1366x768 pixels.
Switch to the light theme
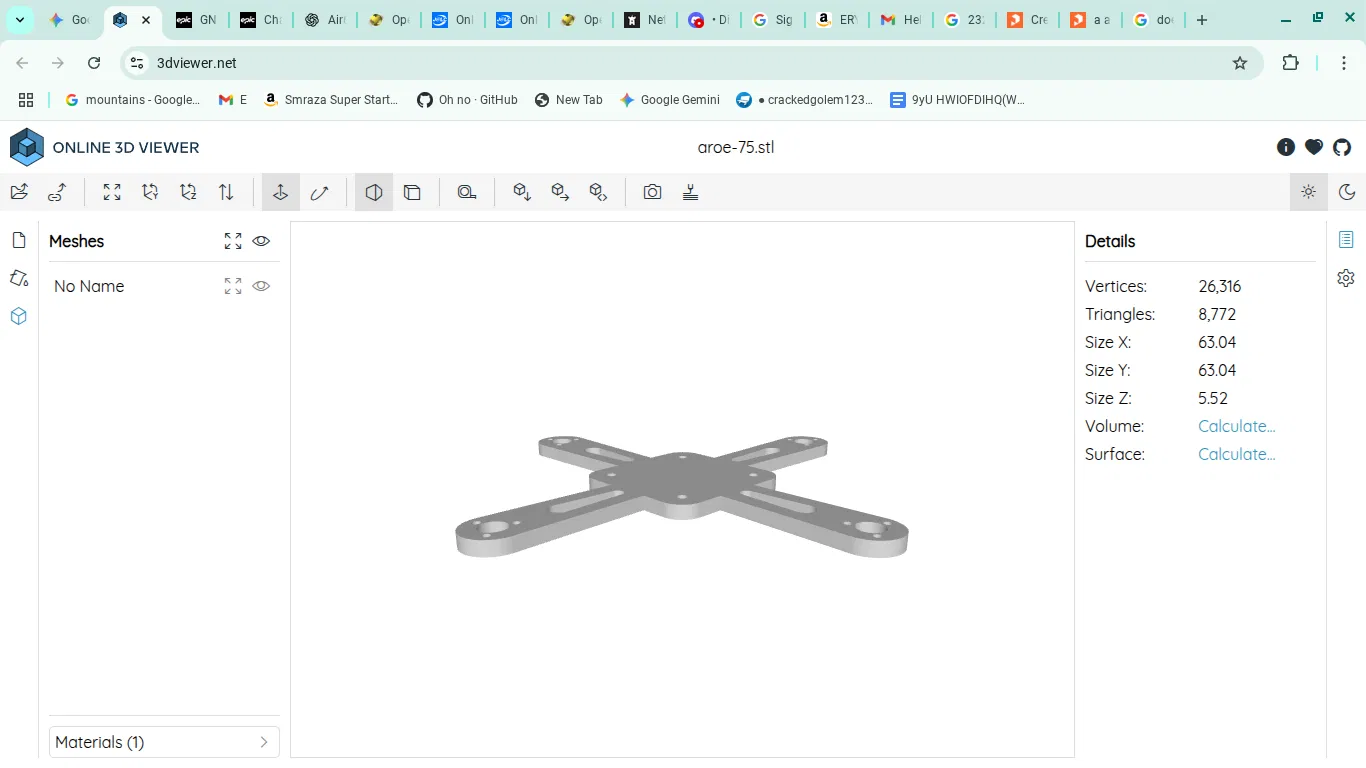tap(1309, 192)
